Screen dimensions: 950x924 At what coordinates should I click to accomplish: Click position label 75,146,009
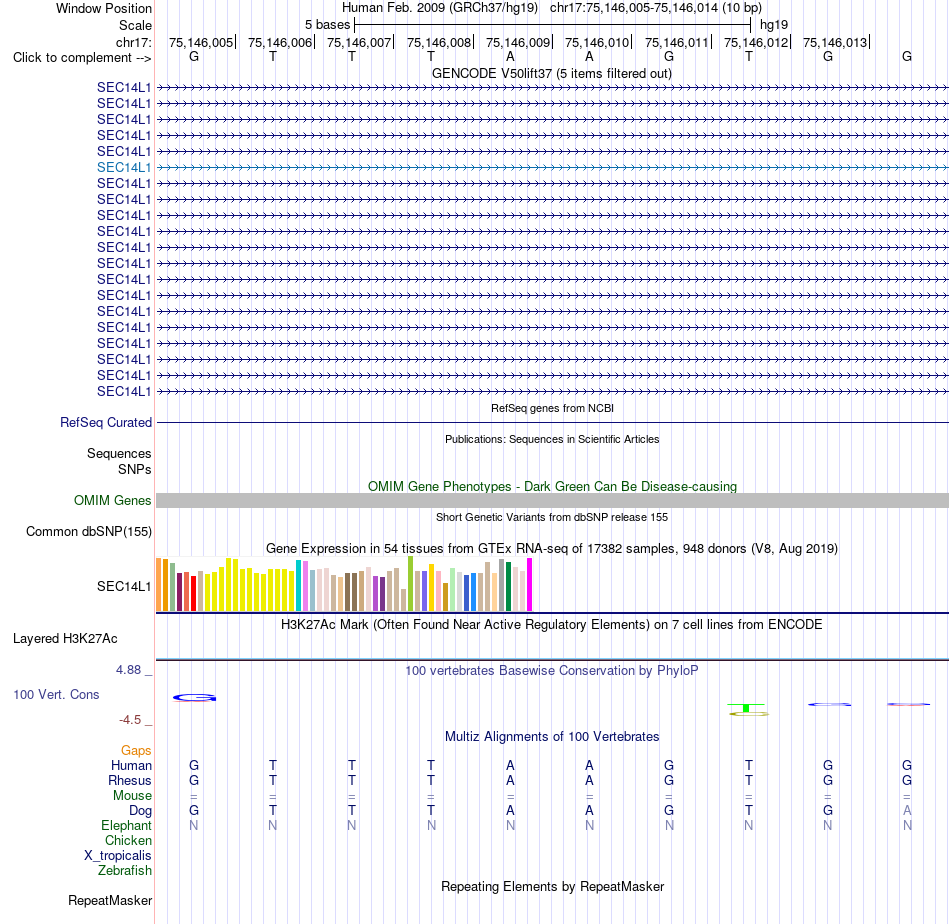518,42
